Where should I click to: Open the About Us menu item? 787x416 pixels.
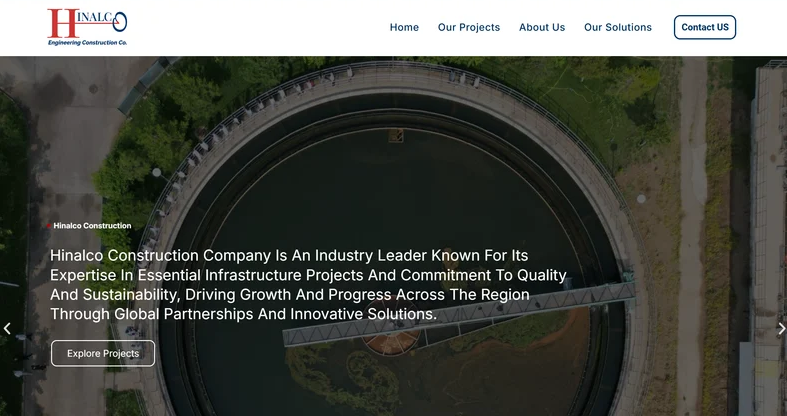pyautogui.click(x=542, y=27)
